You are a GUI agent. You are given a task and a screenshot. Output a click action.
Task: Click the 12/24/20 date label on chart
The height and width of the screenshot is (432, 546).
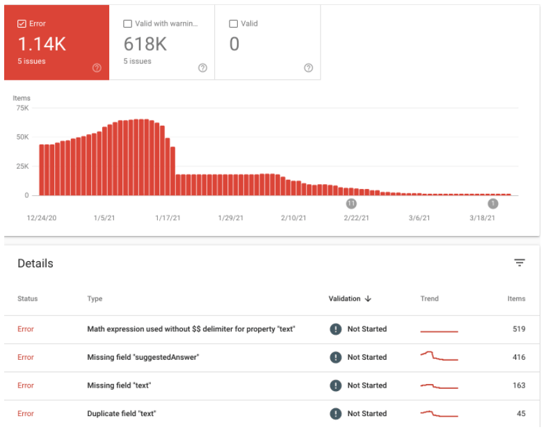41,218
